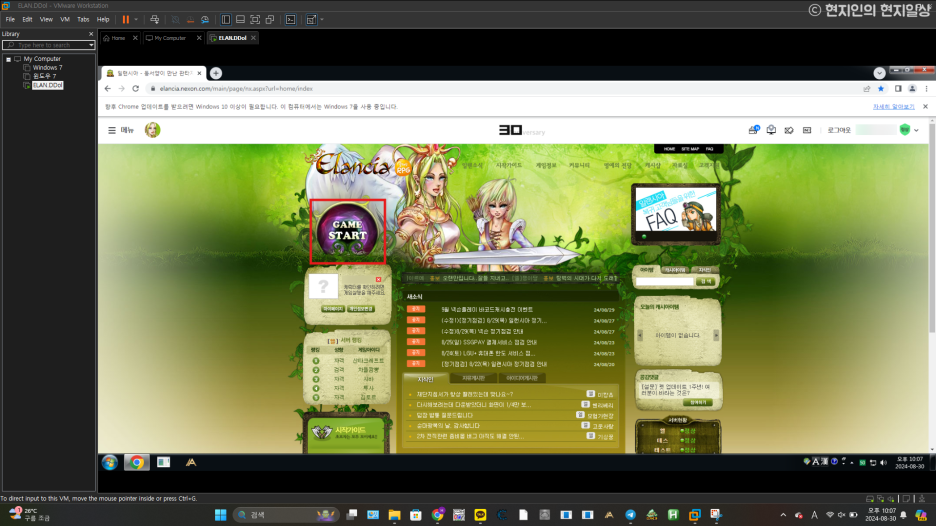Image resolution: width=936 pixels, height=526 pixels.
Task: Take a snapshot of this virtual machine
Action: (176, 20)
